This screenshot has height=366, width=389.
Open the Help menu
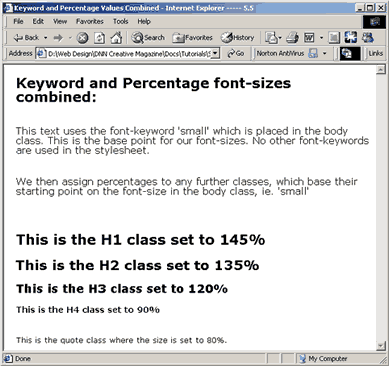pyautogui.click(x=144, y=21)
